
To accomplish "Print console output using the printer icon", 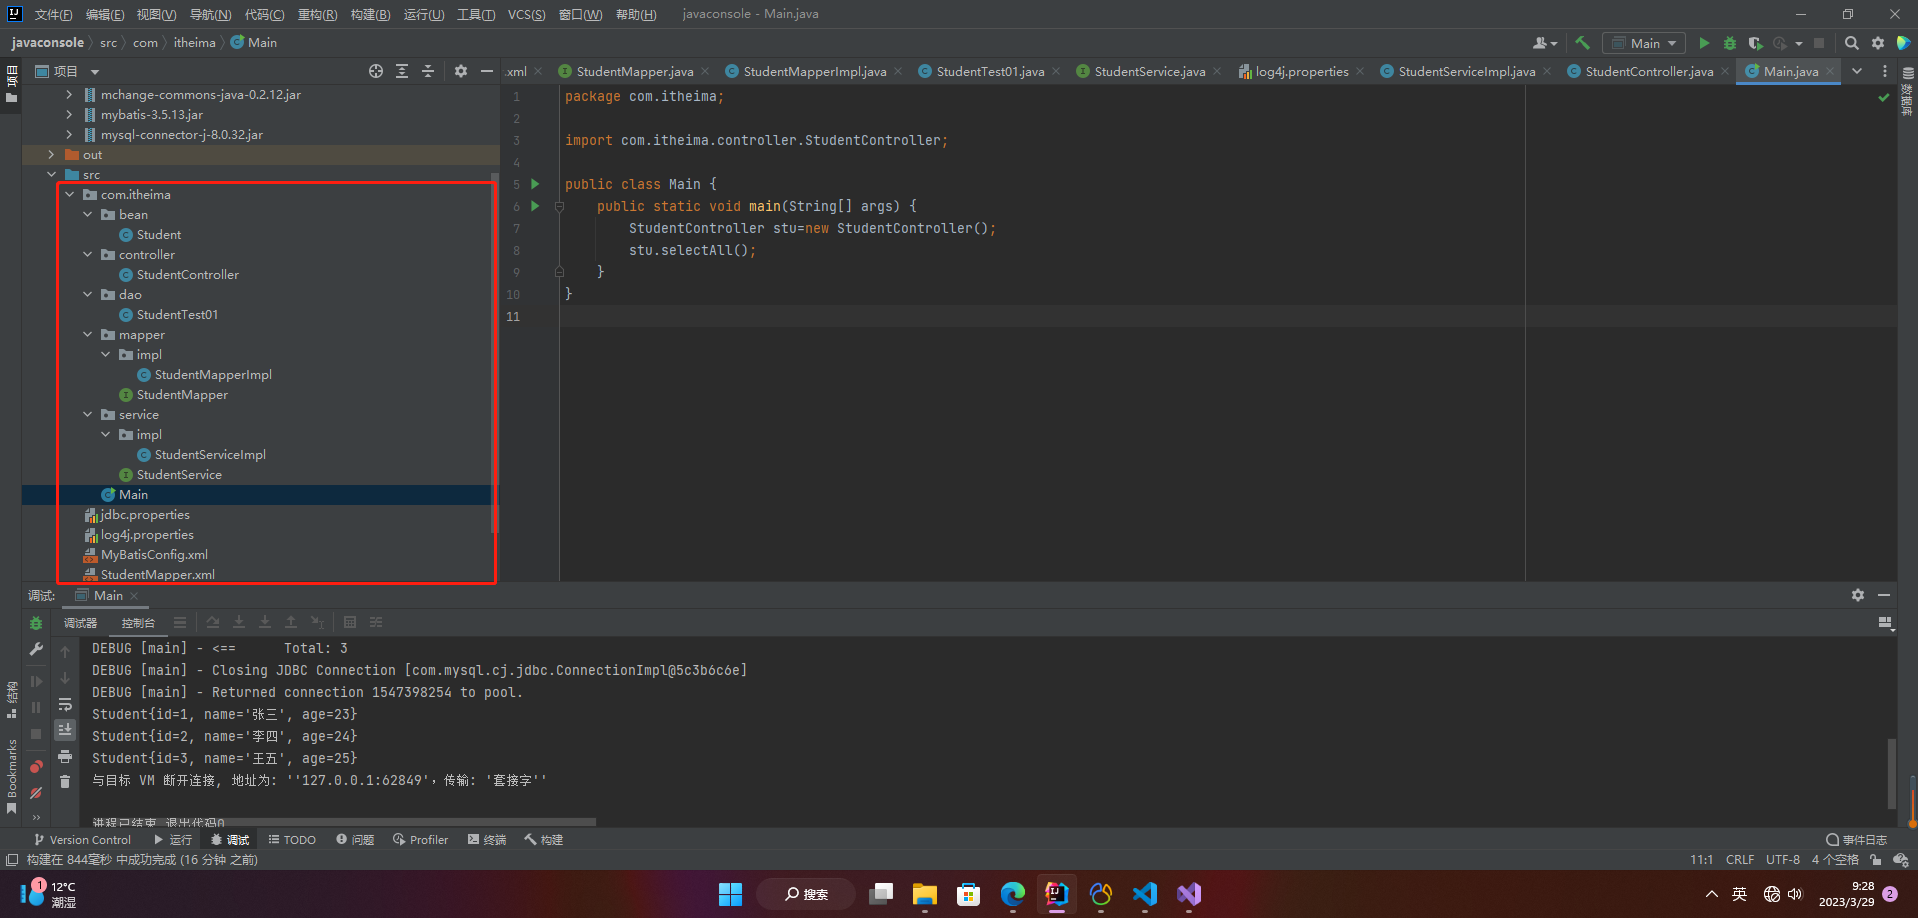I will [65, 756].
